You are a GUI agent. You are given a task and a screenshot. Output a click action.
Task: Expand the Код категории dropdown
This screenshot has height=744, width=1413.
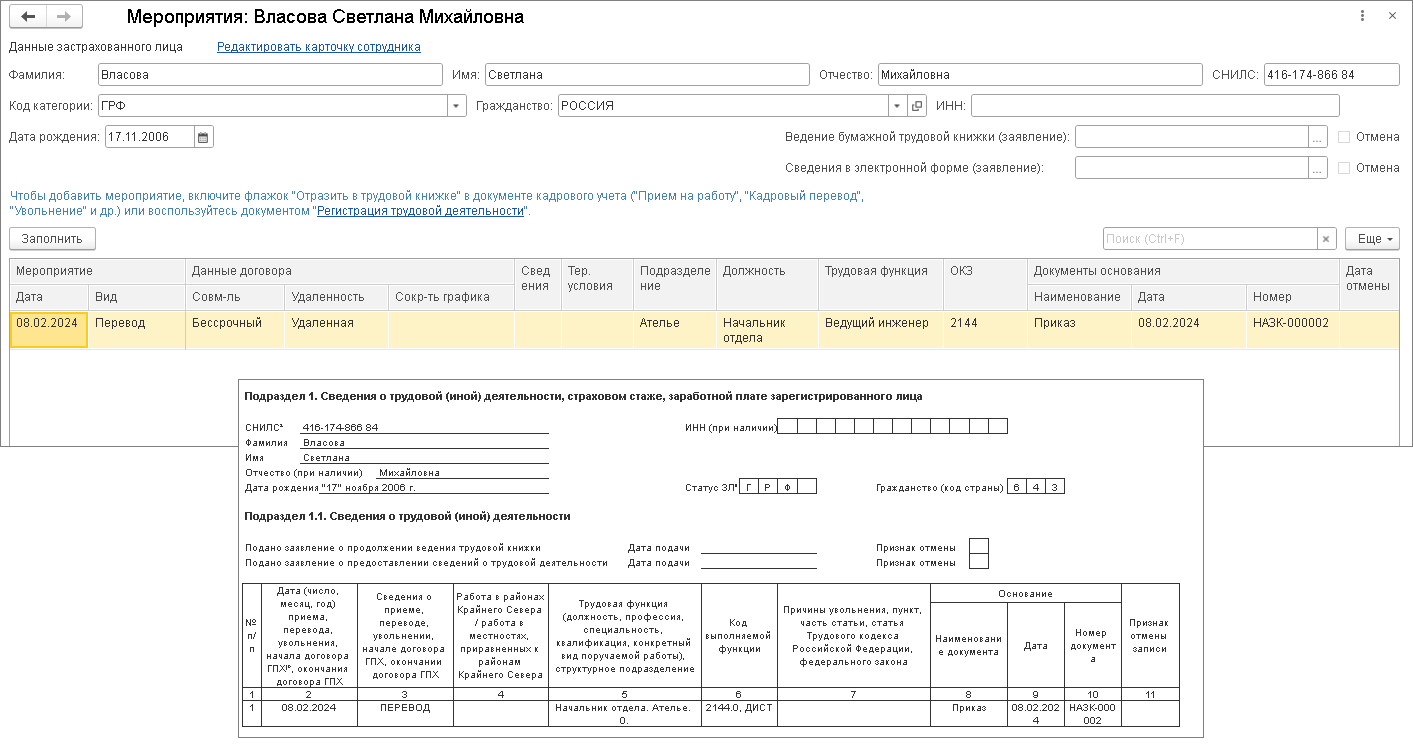pos(456,106)
